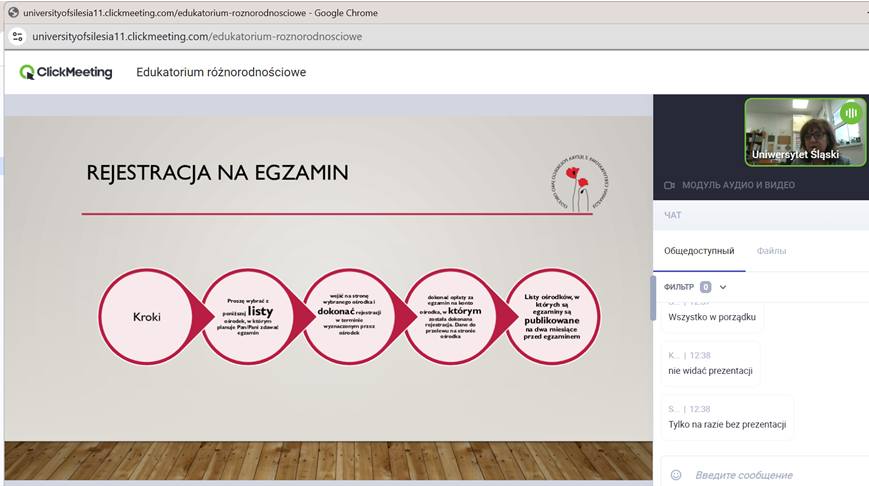Click the Введите сообщение message field
This screenshot has height=486, width=869.
[770, 475]
